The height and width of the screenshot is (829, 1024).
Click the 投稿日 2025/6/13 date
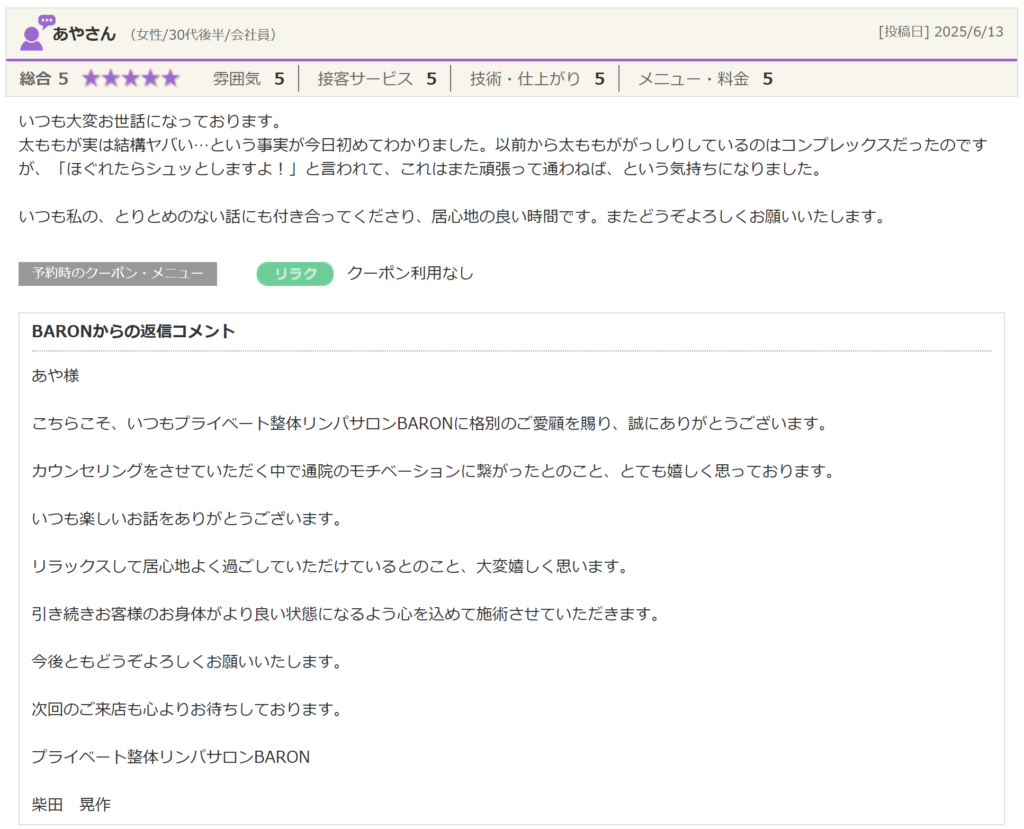(940, 32)
